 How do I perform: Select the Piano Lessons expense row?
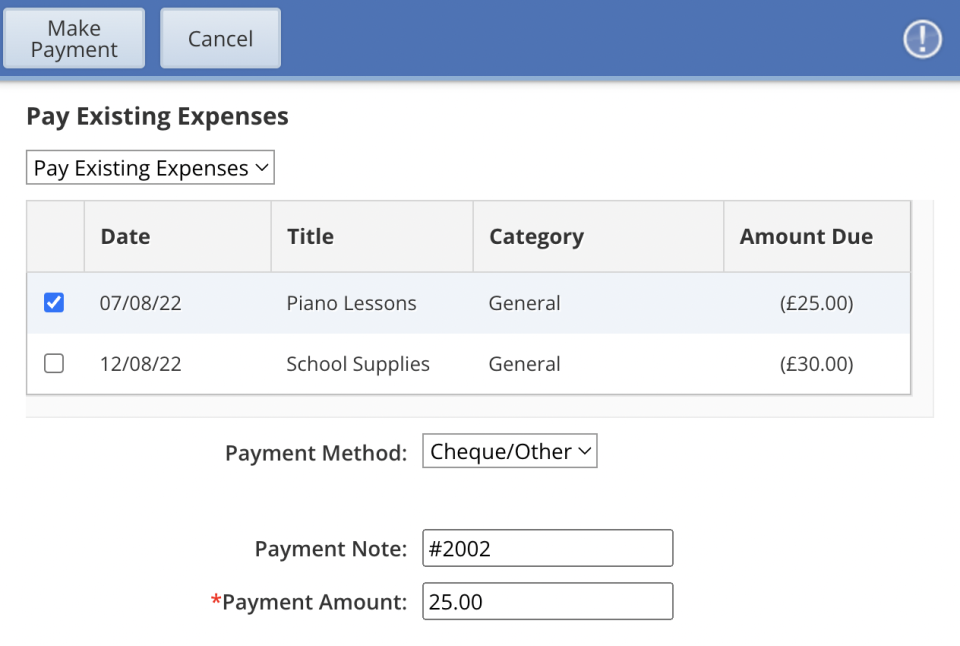(351, 302)
